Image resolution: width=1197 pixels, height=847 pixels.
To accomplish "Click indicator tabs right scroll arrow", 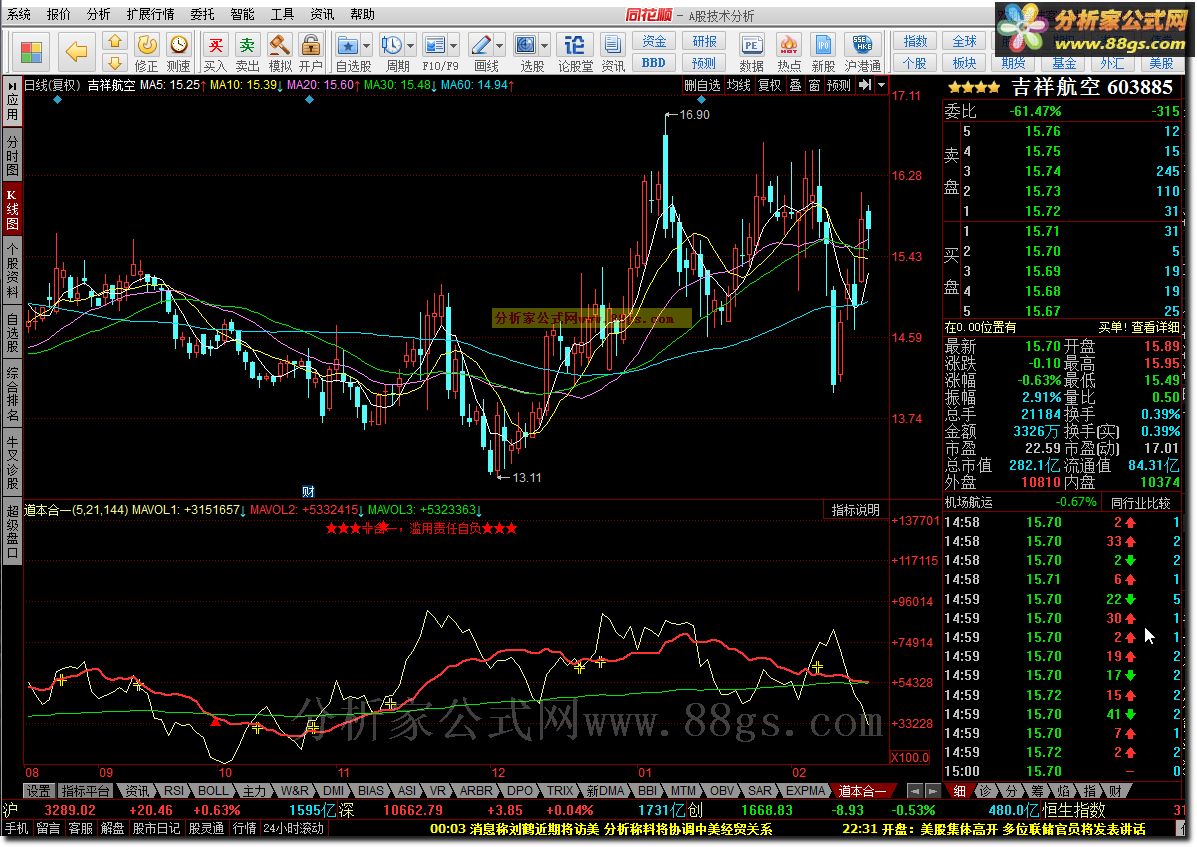I will pos(933,791).
